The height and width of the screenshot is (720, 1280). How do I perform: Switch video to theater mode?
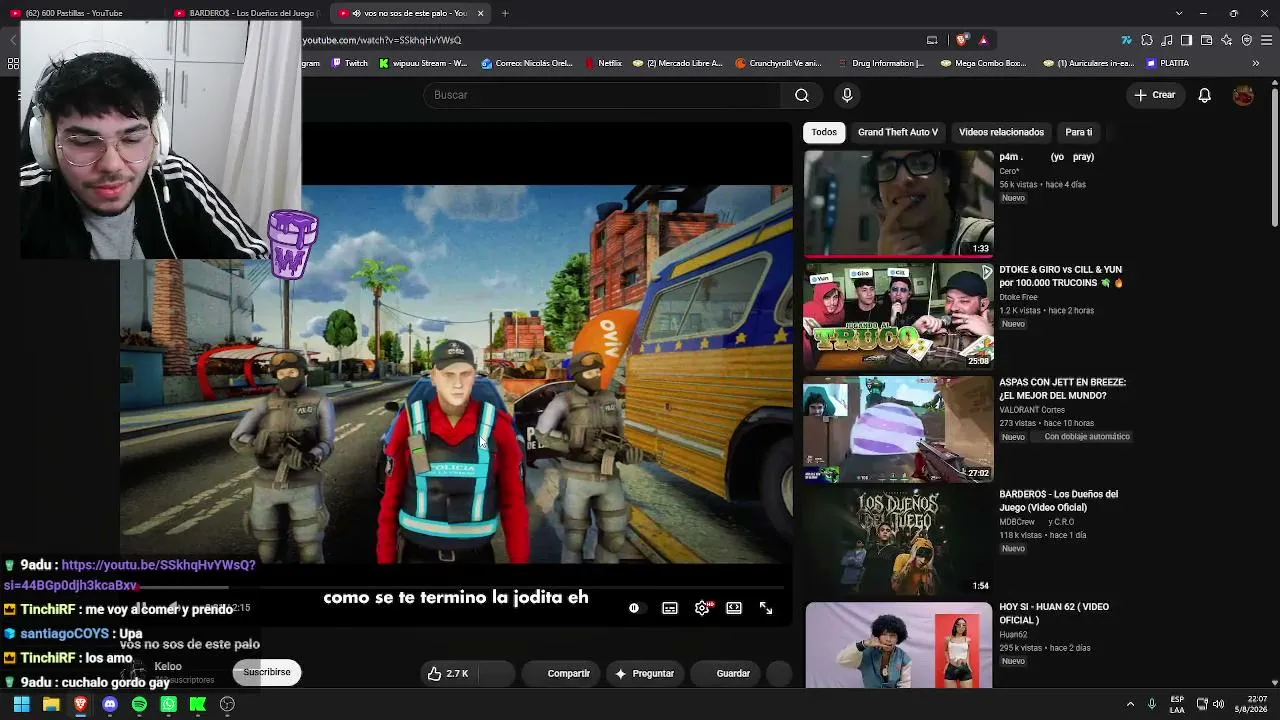tap(734, 608)
